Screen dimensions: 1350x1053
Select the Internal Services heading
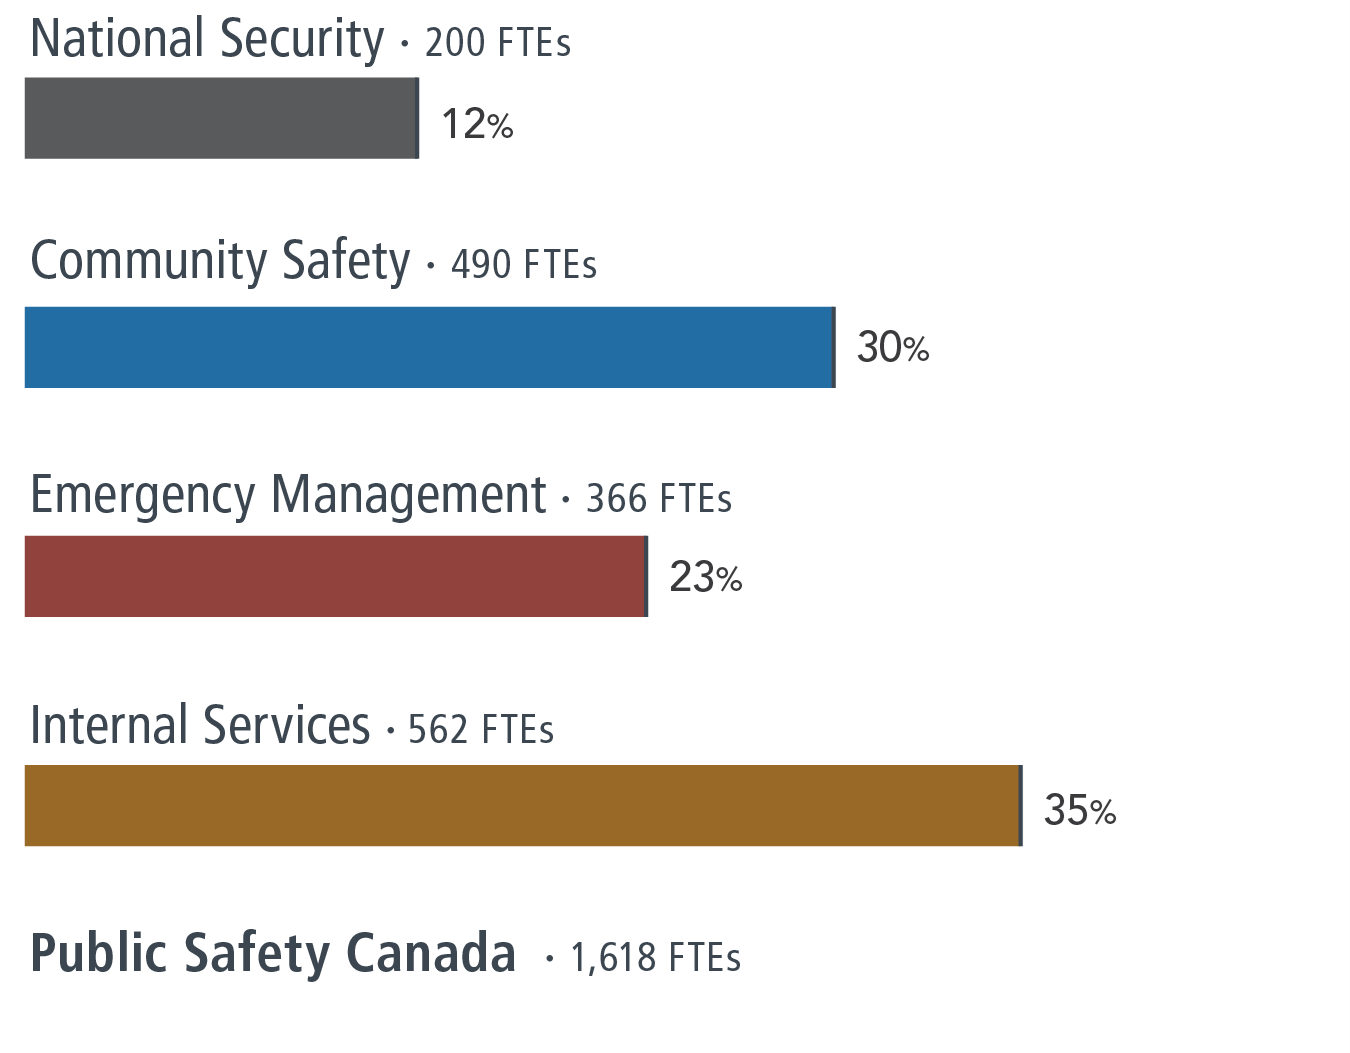click(200, 725)
